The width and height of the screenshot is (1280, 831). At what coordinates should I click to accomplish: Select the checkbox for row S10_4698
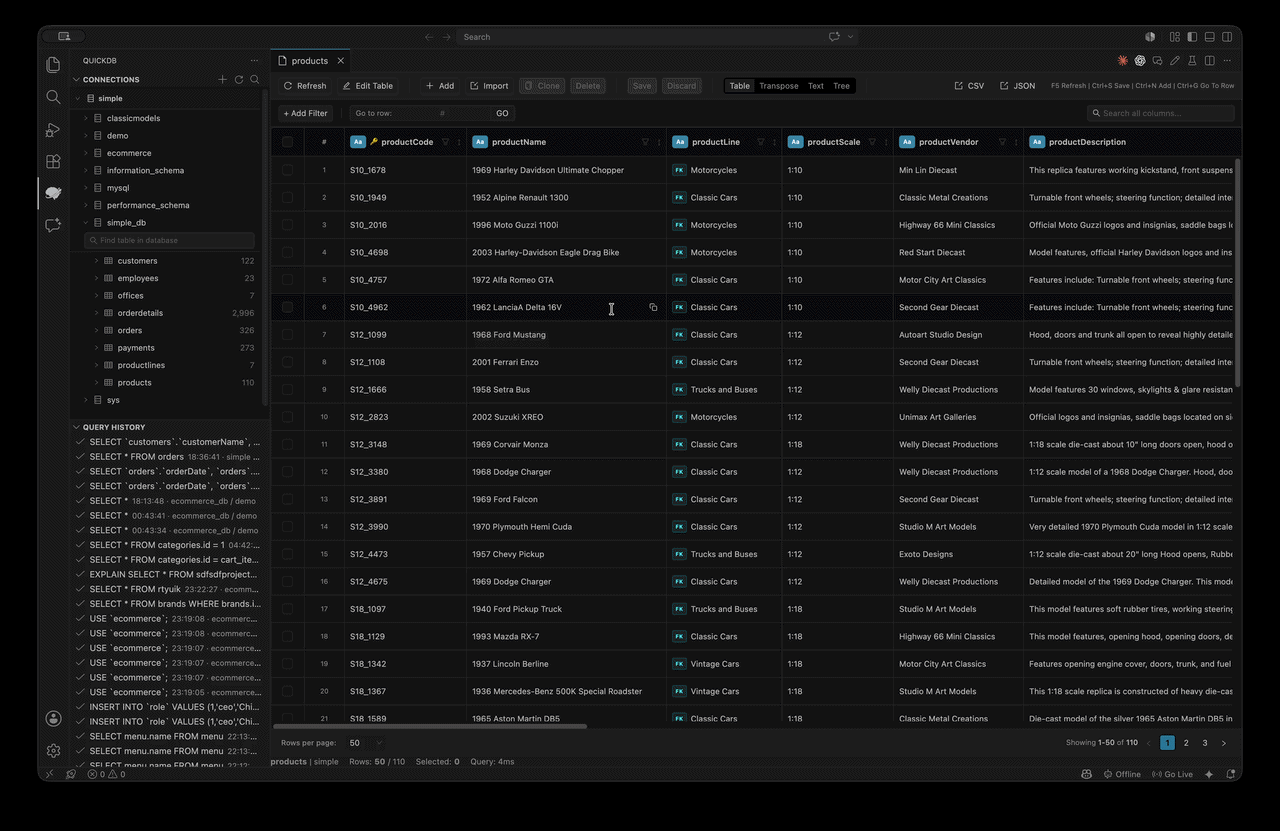point(288,252)
